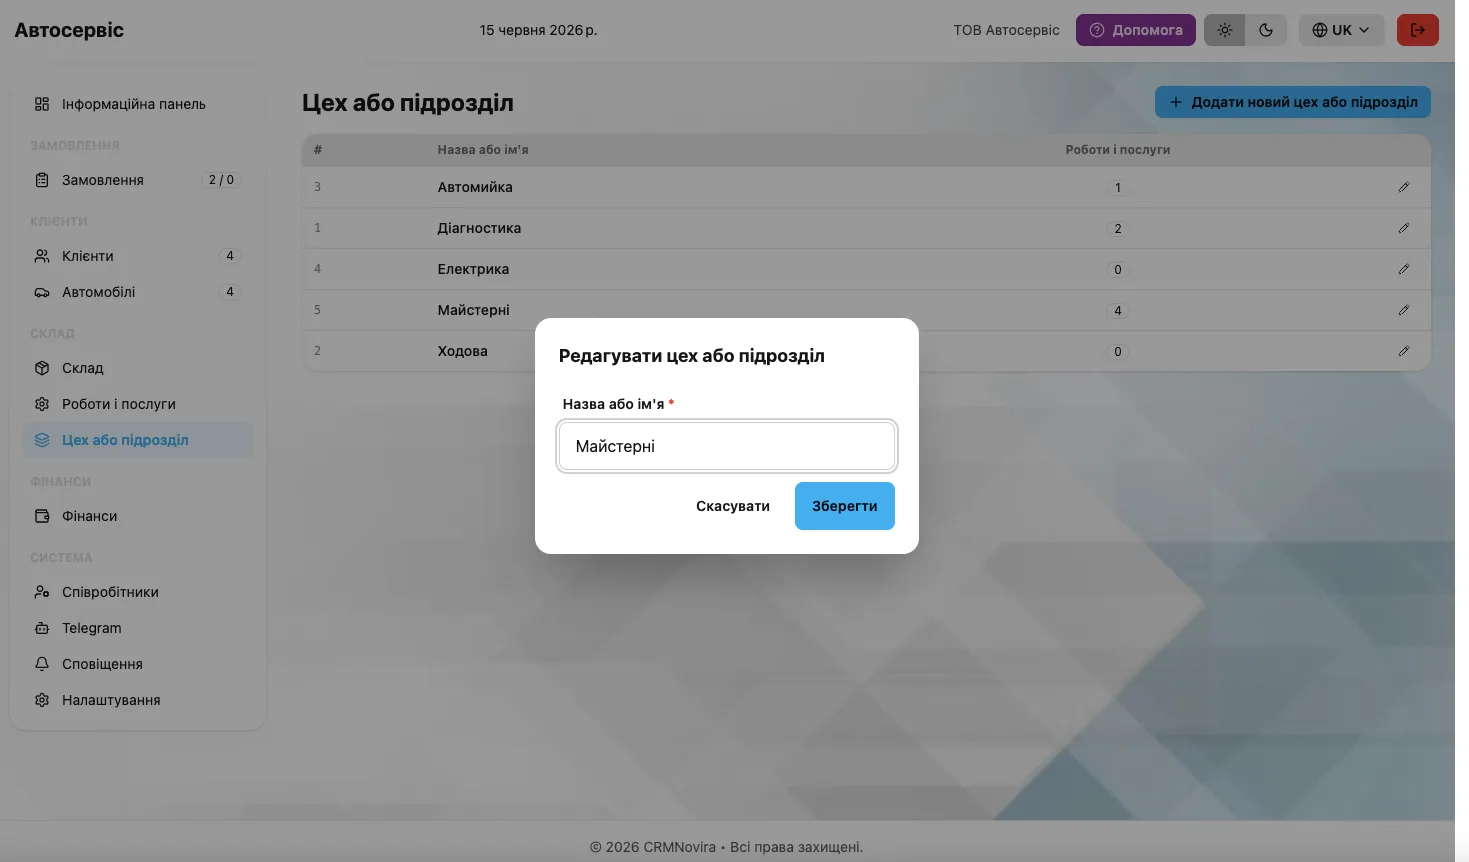The image size is (1469, 862).
Task: Cancel editing with Скасувати button
Action: [733, 506]
